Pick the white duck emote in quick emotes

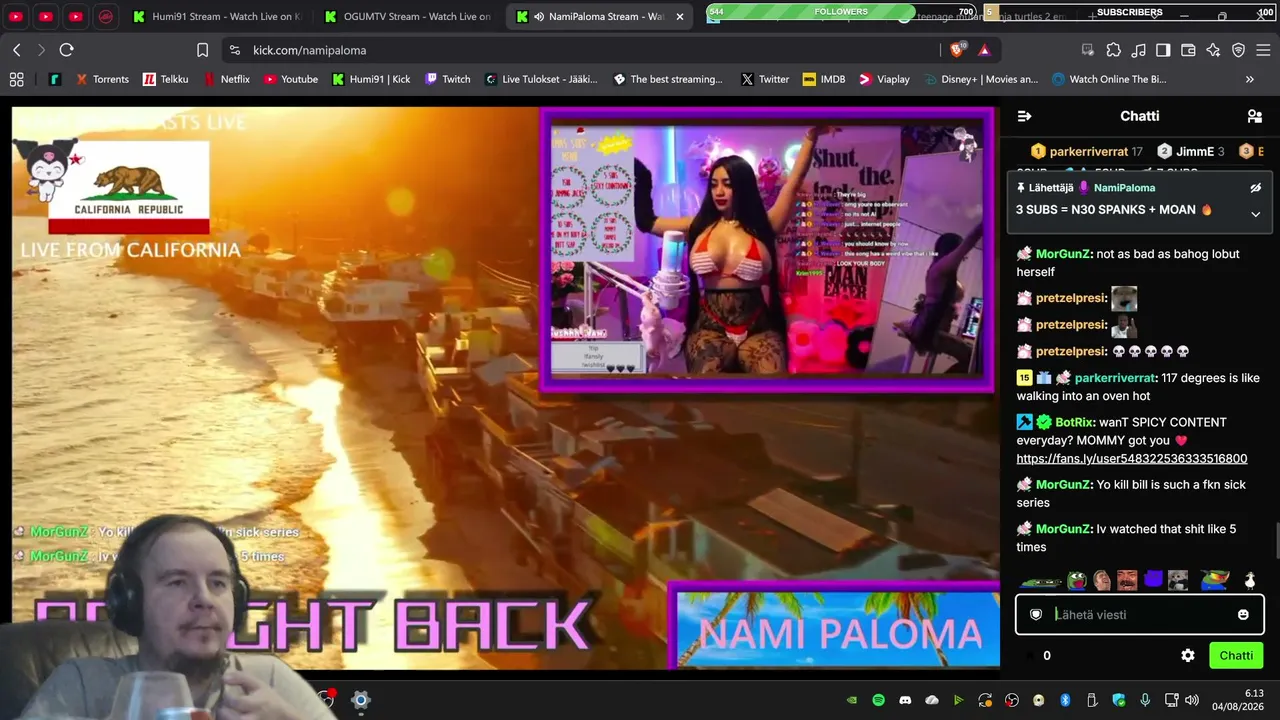pos(1250,580)
